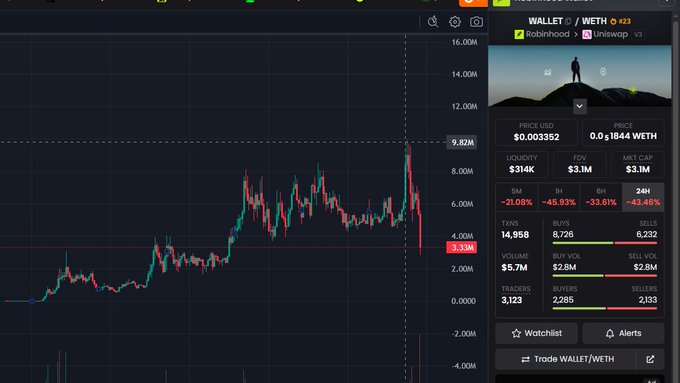Click the Alerts bell icon

[x=610, y=333]
